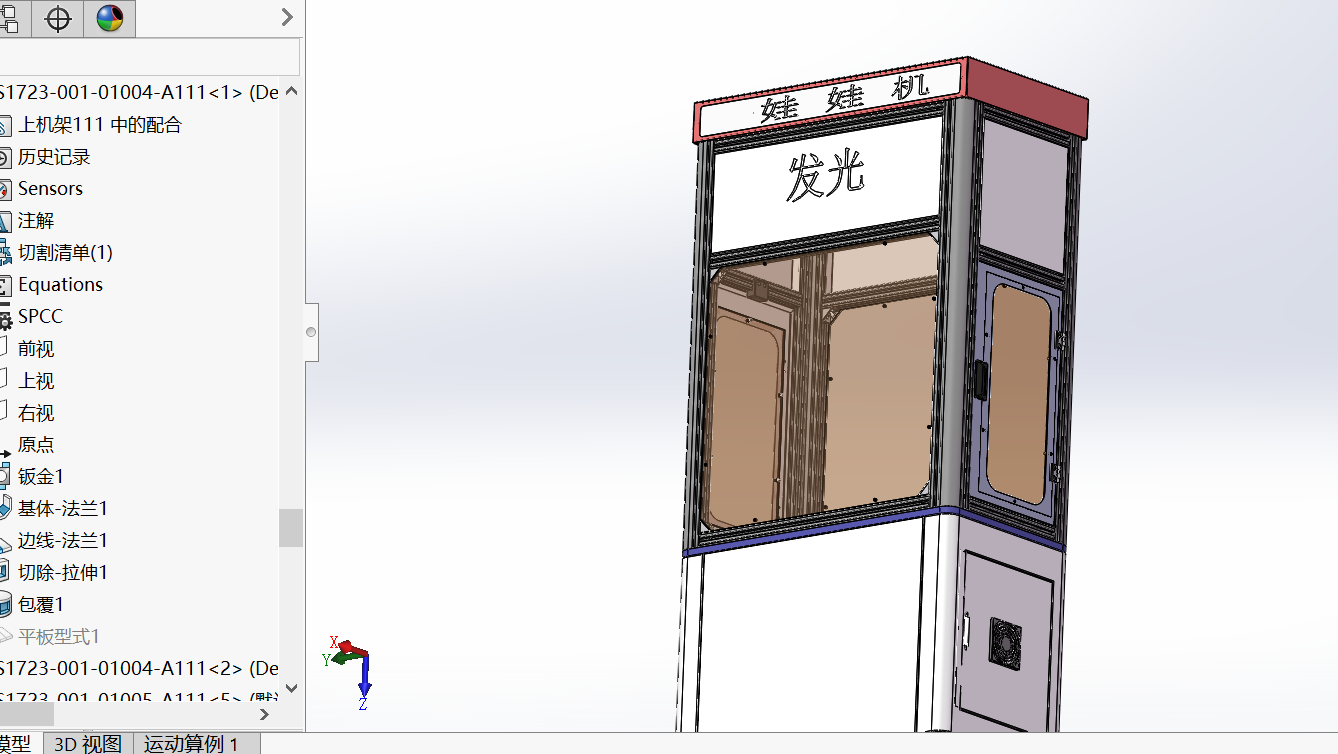This screenshot has height=754, width=1338.
Task: Select the DisplayManager colored sphere icon
Action: tap(109, 18)
